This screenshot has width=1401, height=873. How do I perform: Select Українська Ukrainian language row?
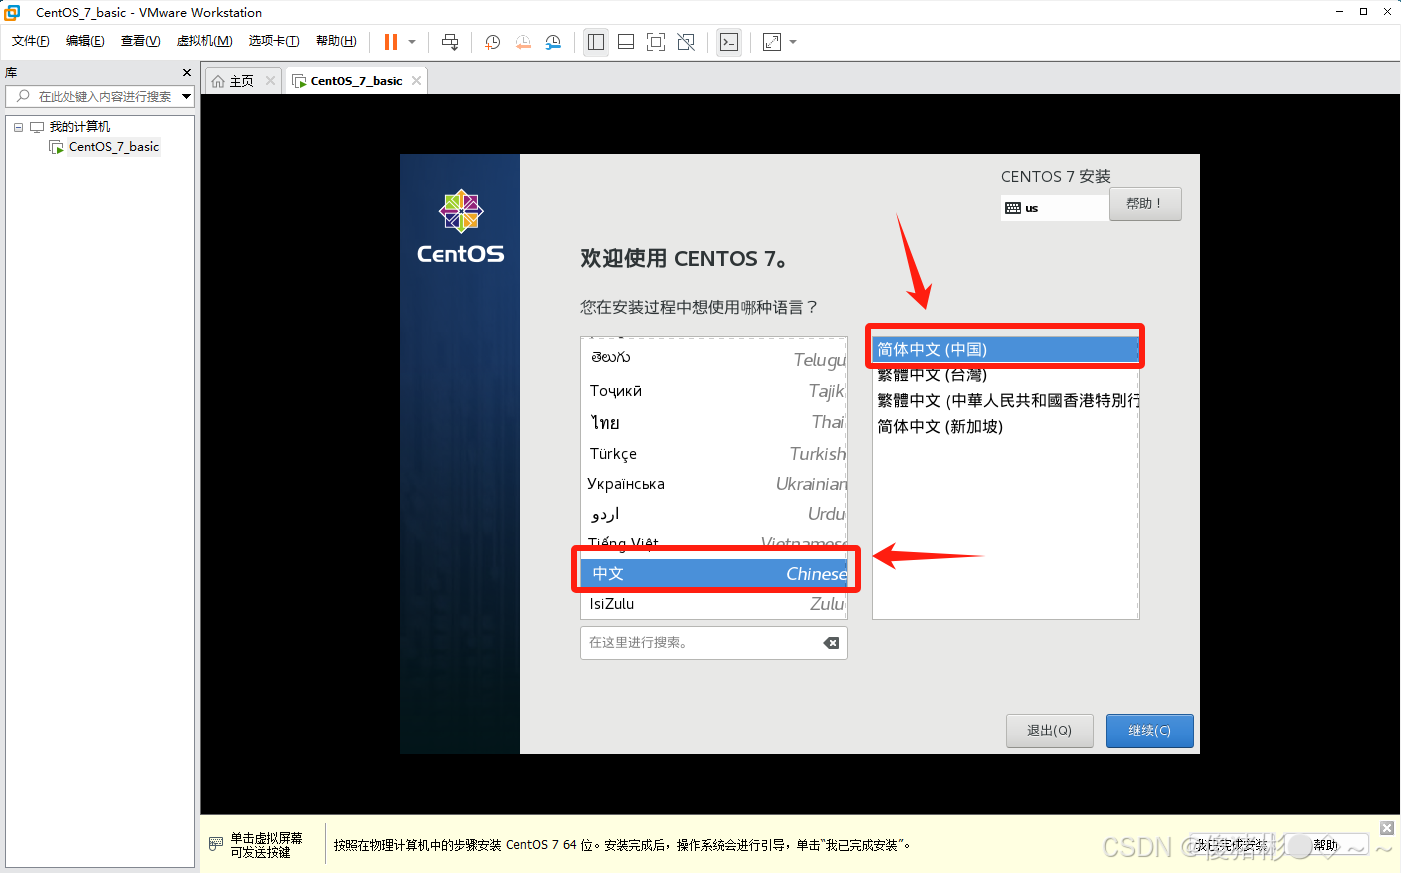pos(713,484)
